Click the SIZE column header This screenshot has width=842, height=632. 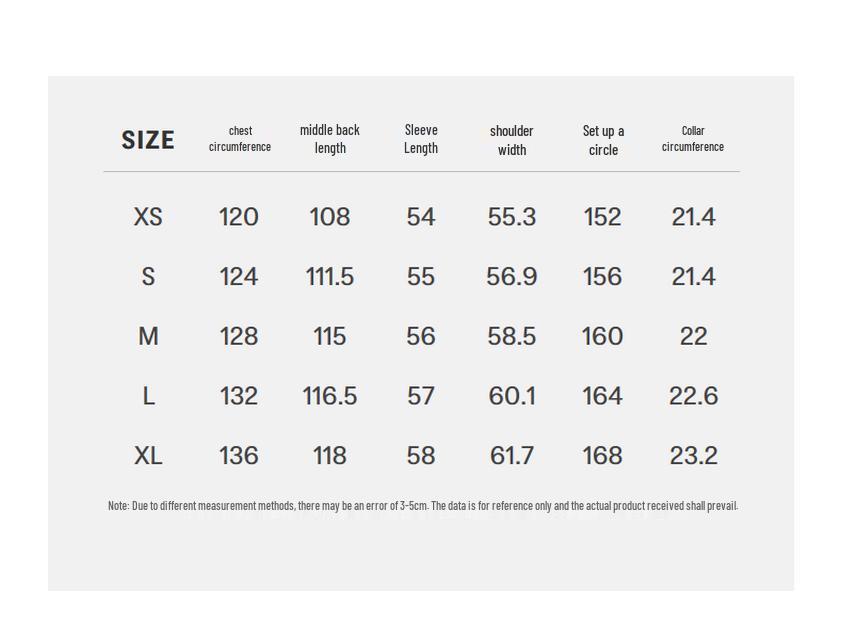point(148,140)
